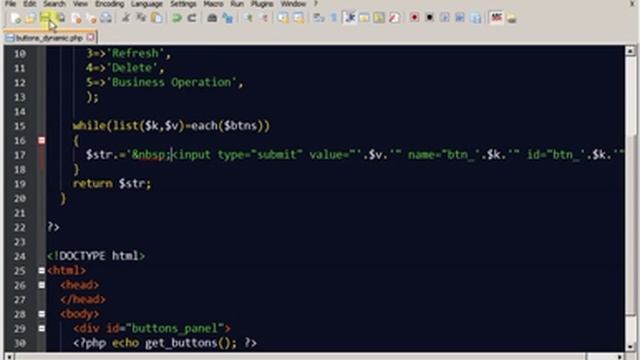Click vertical scrollbar up arrow
The image size is (640, 360).
[630, 51]
